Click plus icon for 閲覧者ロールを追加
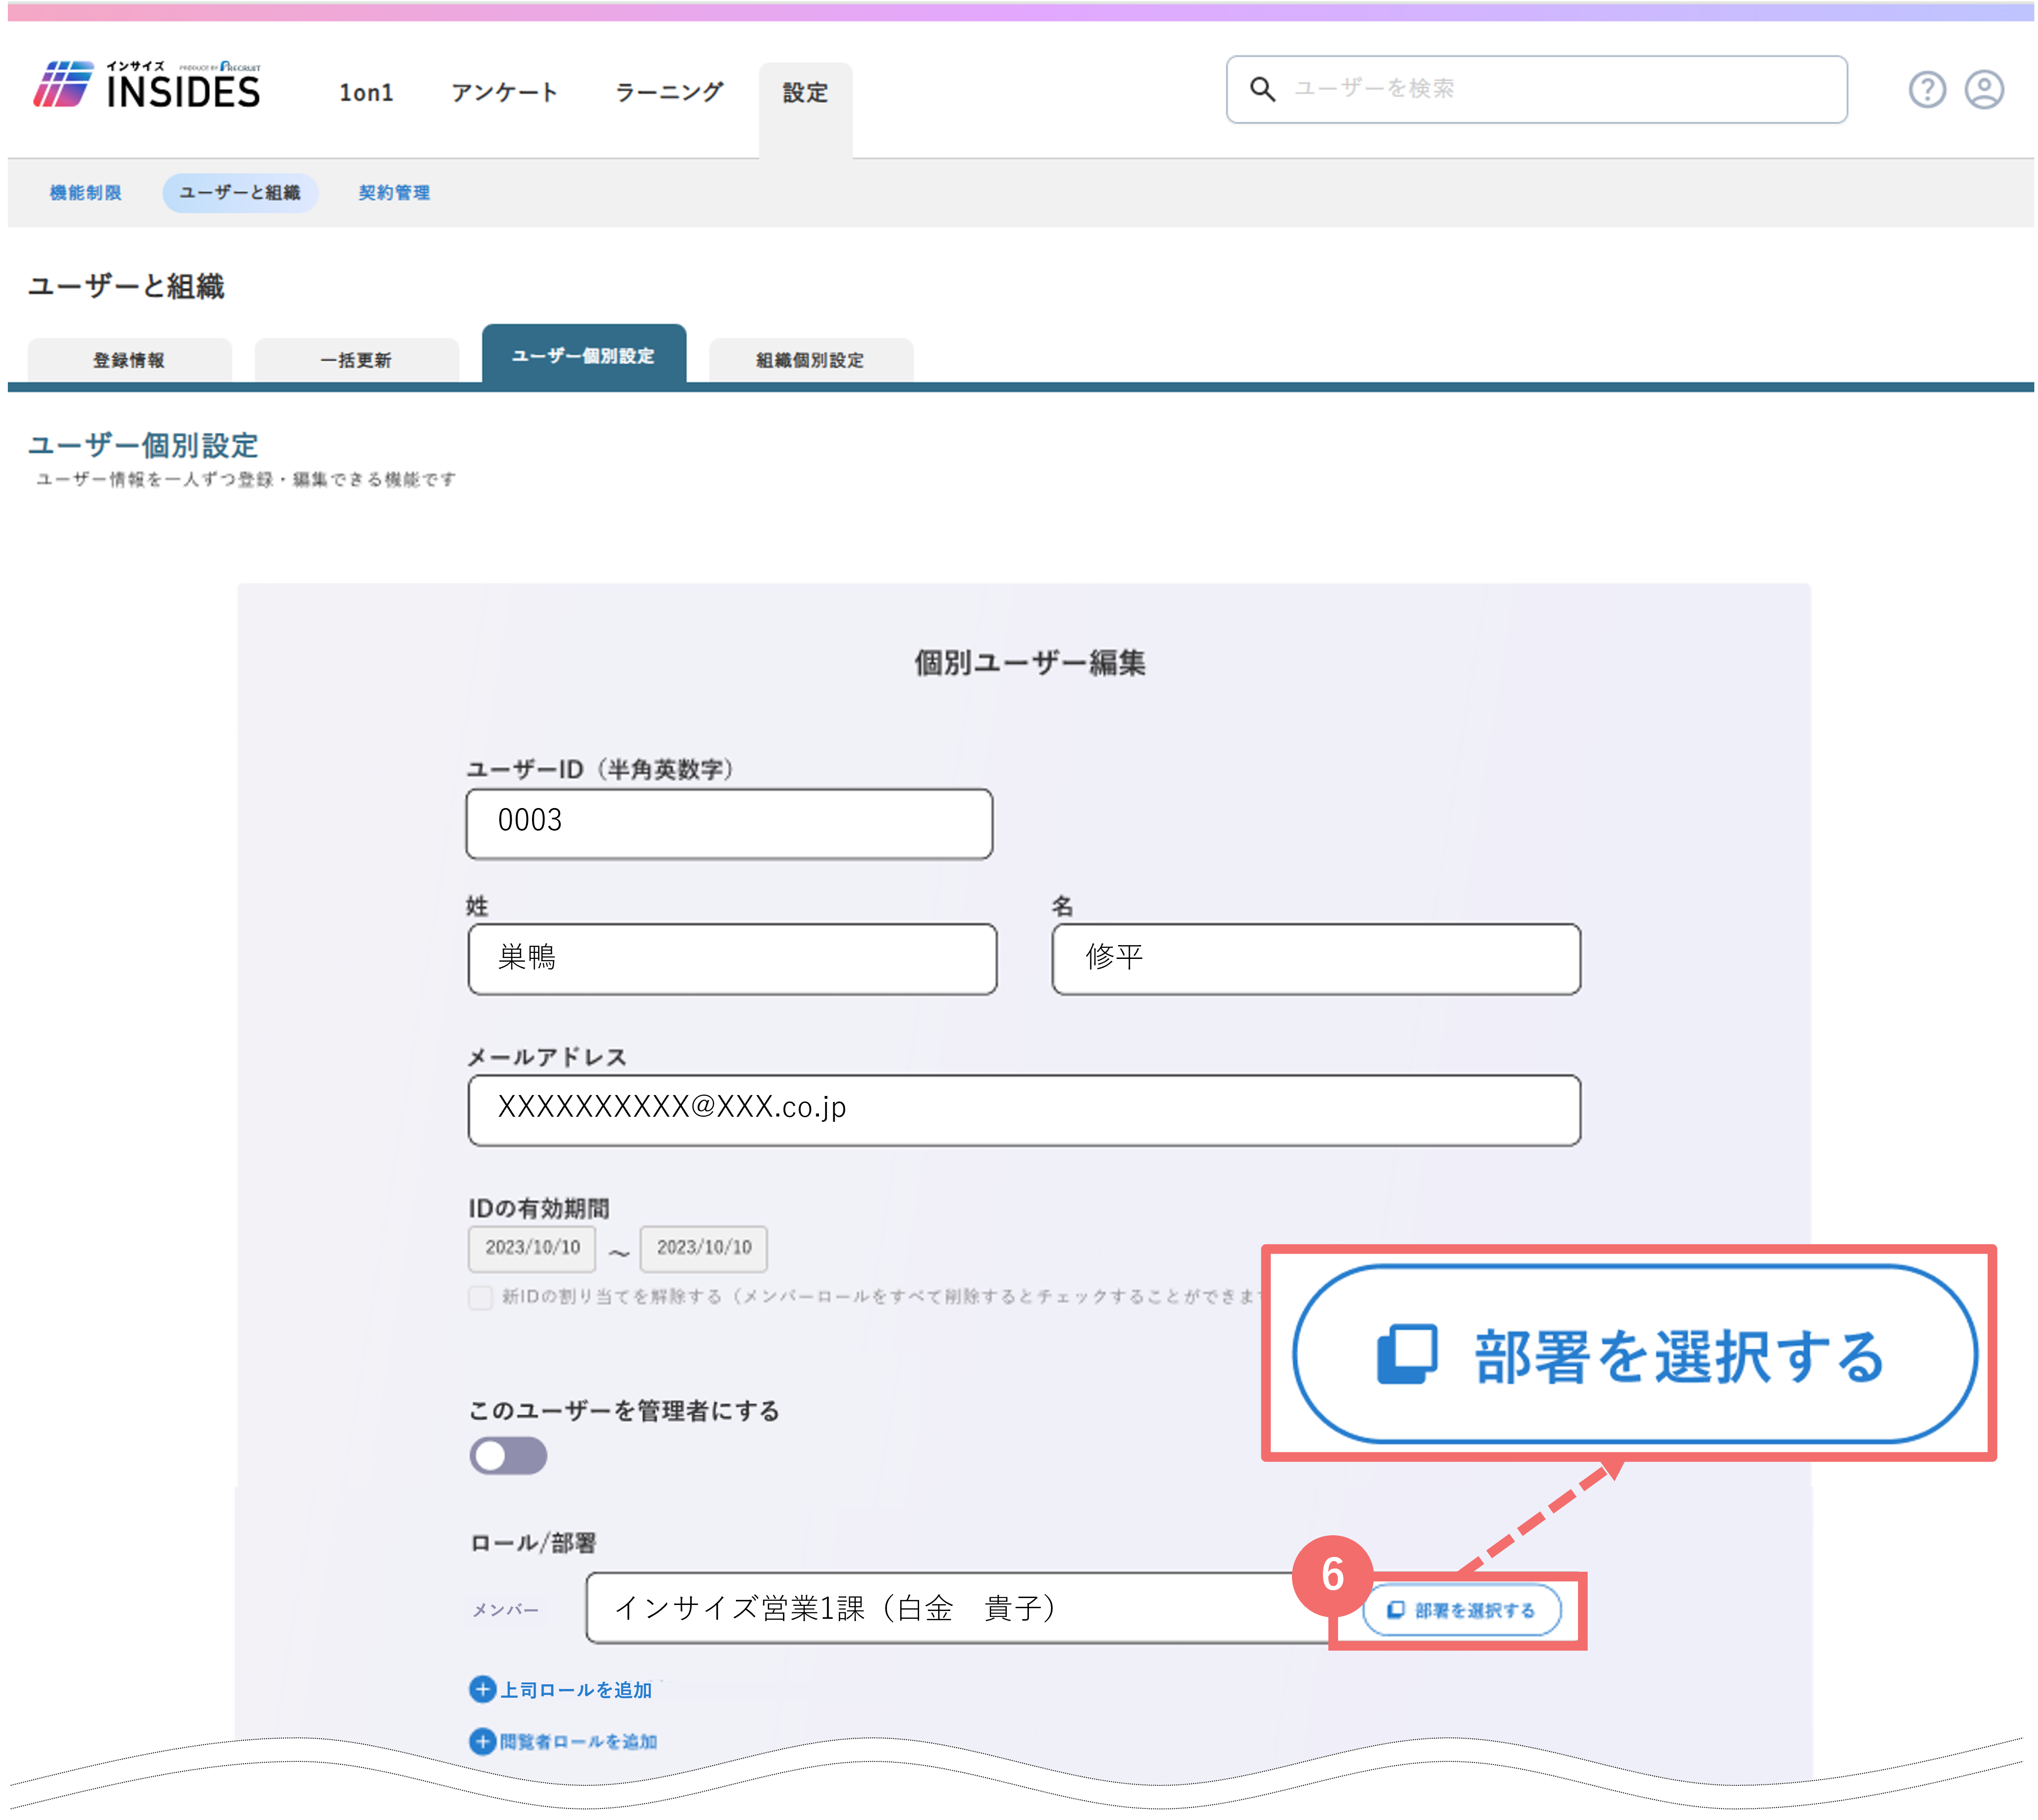The image size is (2038, 1820). (x=482, y=1741)
